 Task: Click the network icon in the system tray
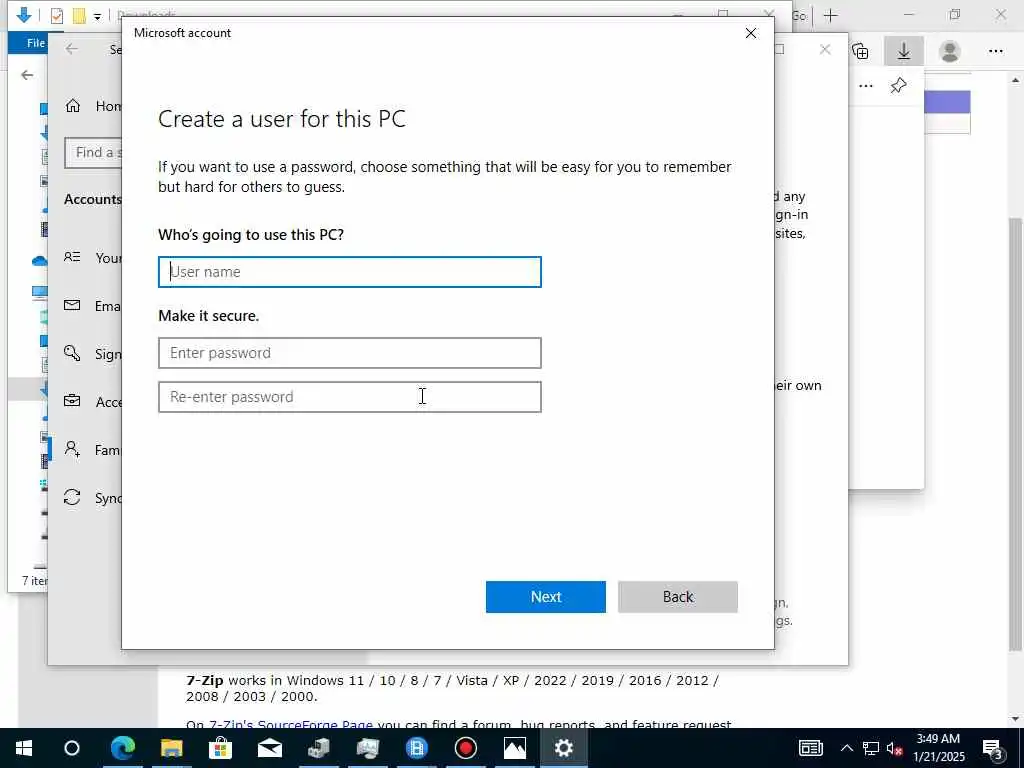tap(871, 748)
